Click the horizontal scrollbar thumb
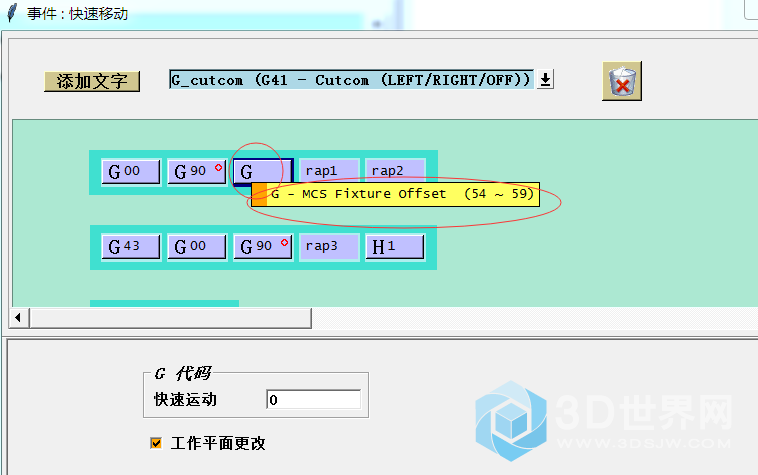 tap(170, 318)
